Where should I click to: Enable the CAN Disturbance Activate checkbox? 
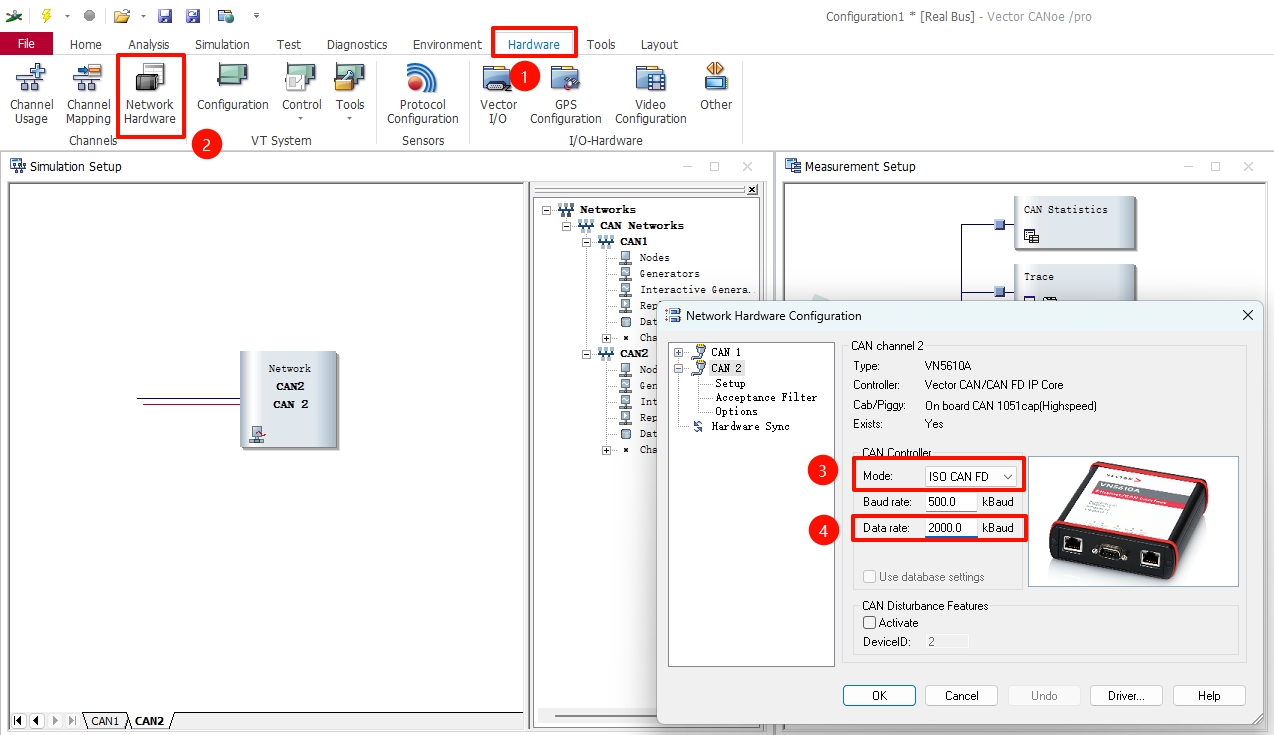(869, 623)
